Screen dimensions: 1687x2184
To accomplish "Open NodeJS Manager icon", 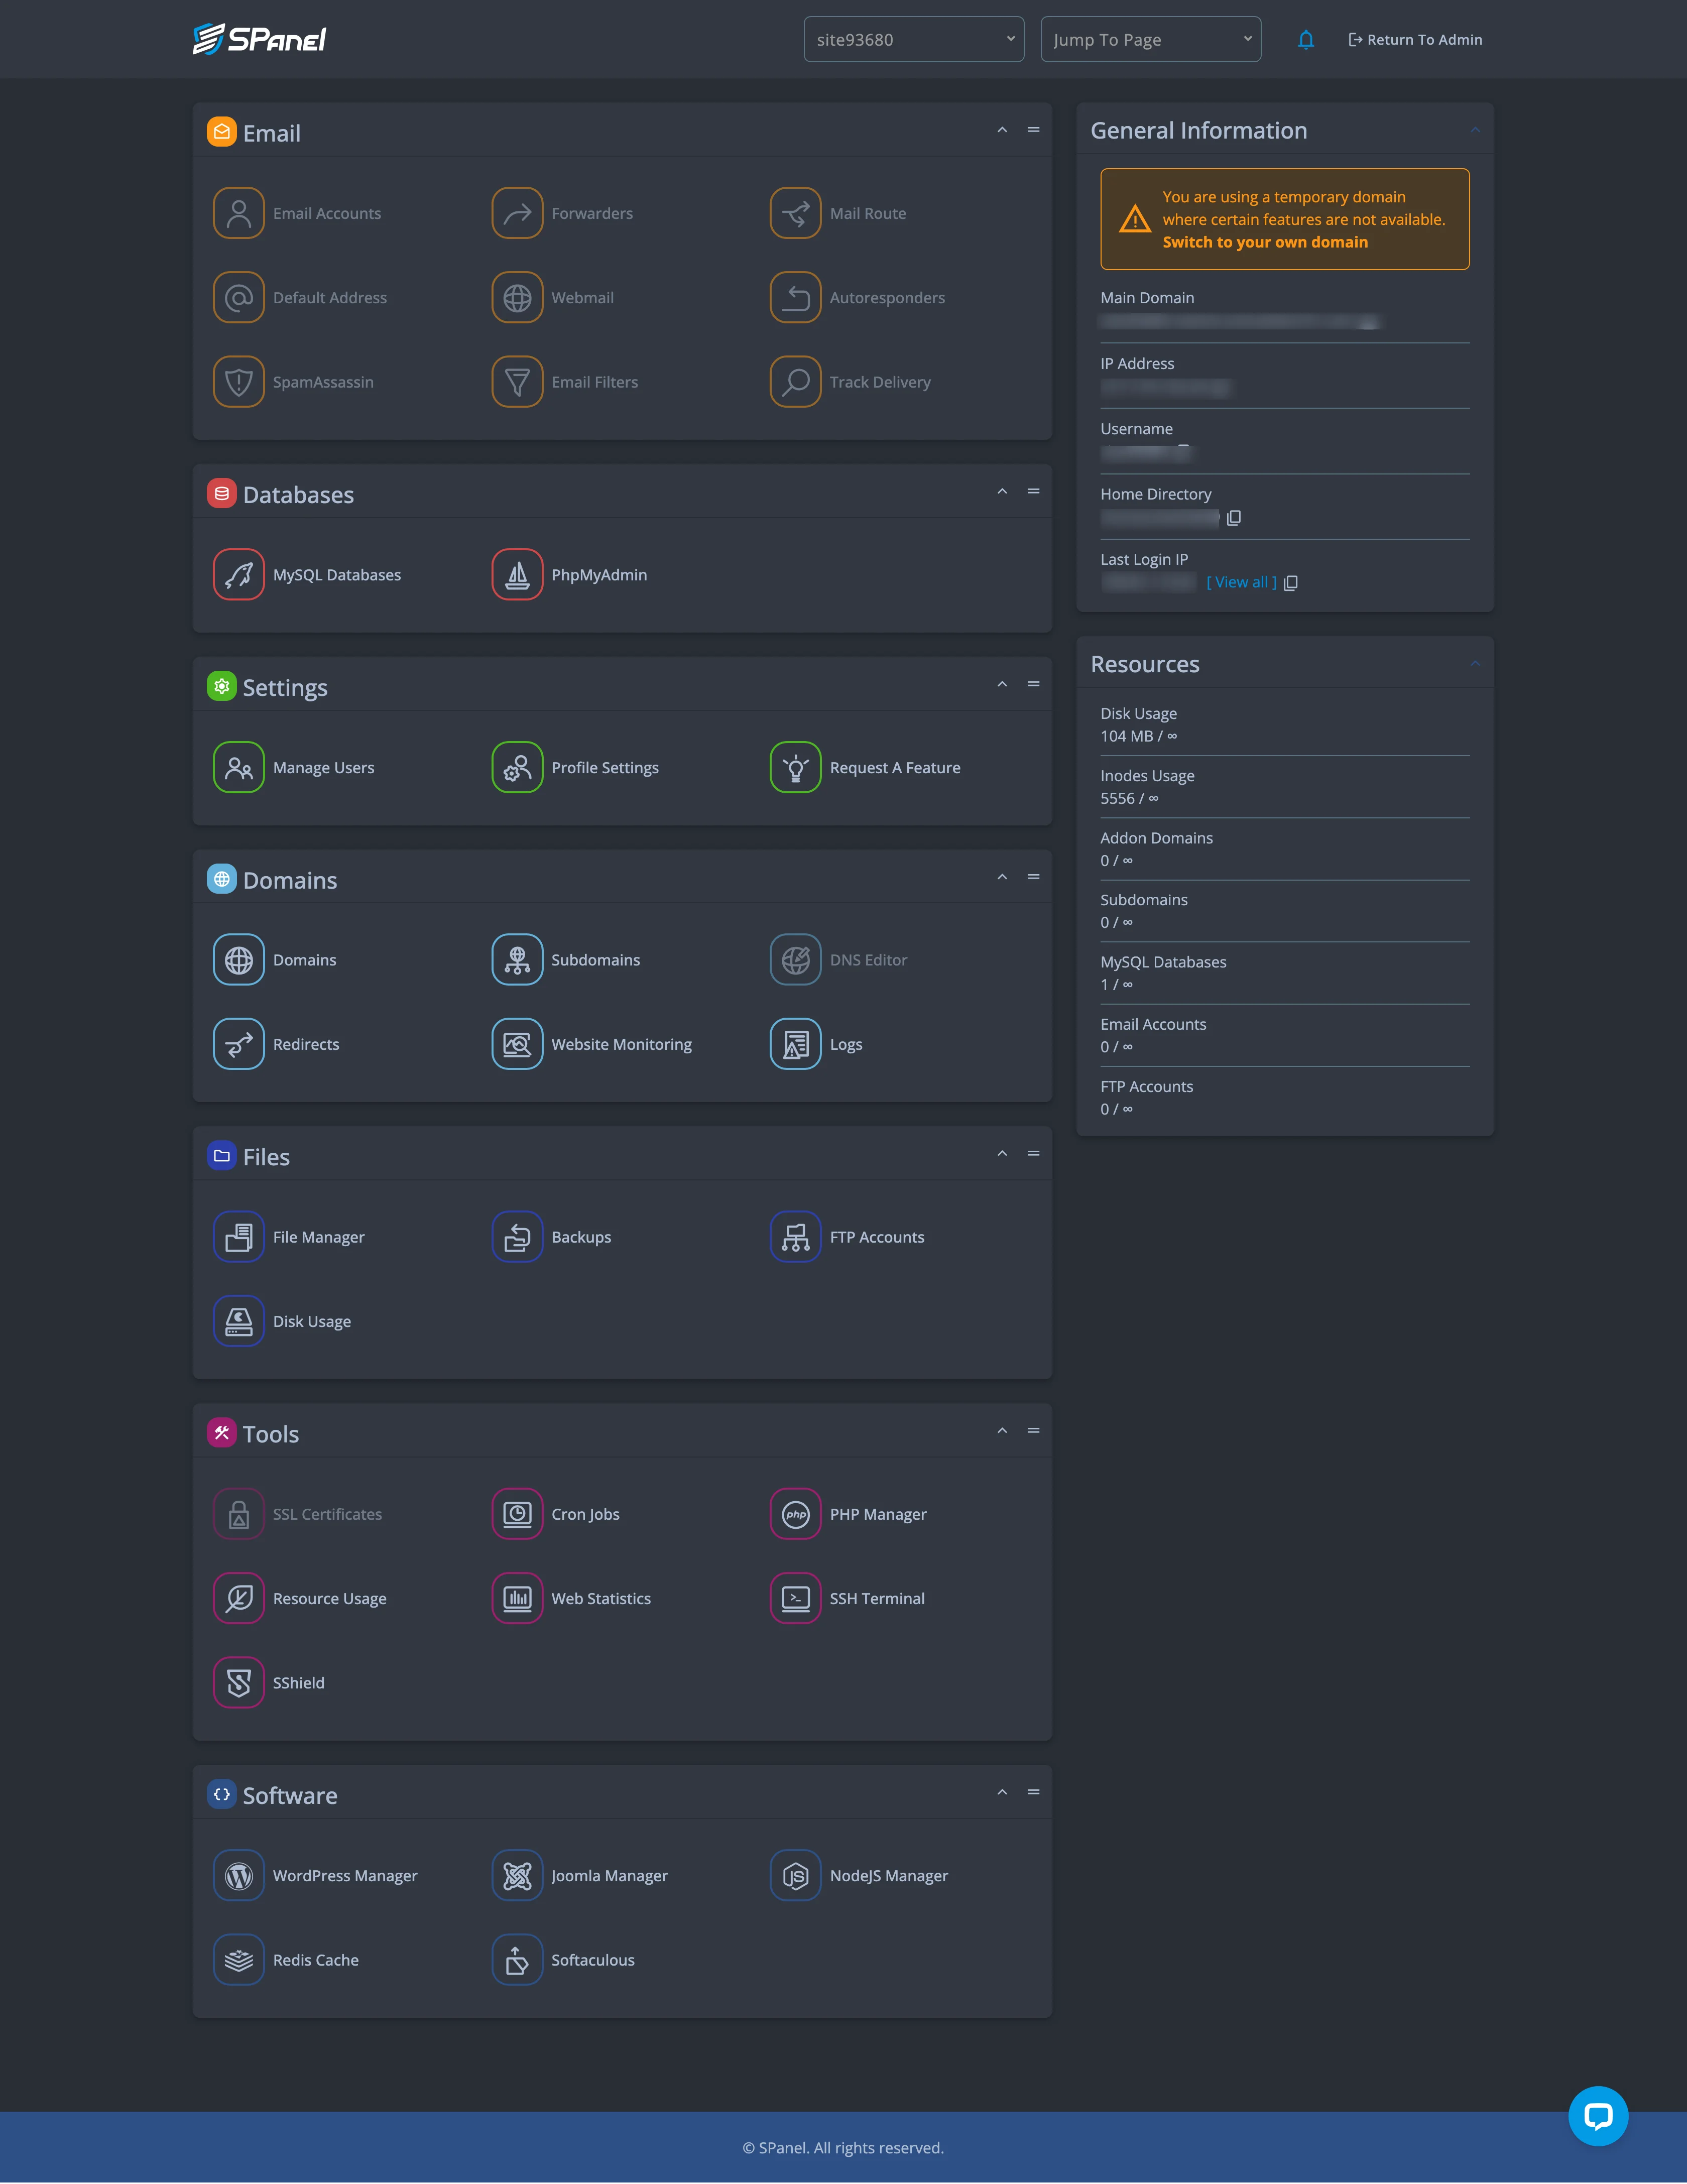I will [x=795, y=1876].
